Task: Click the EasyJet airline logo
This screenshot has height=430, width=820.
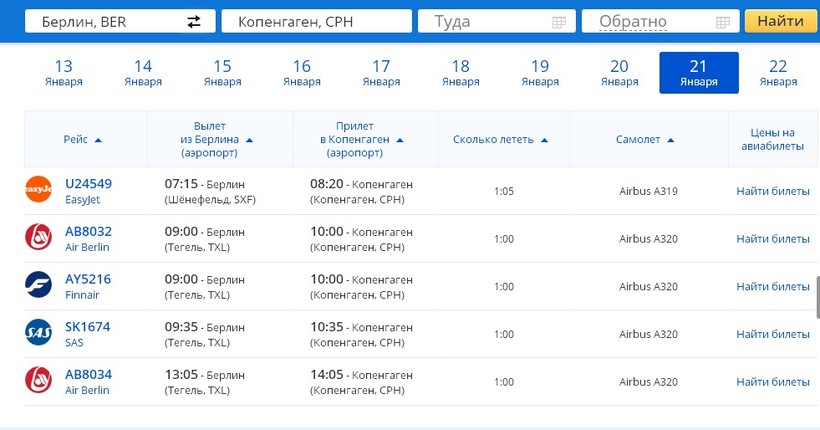Action: (x=38, y=190)
